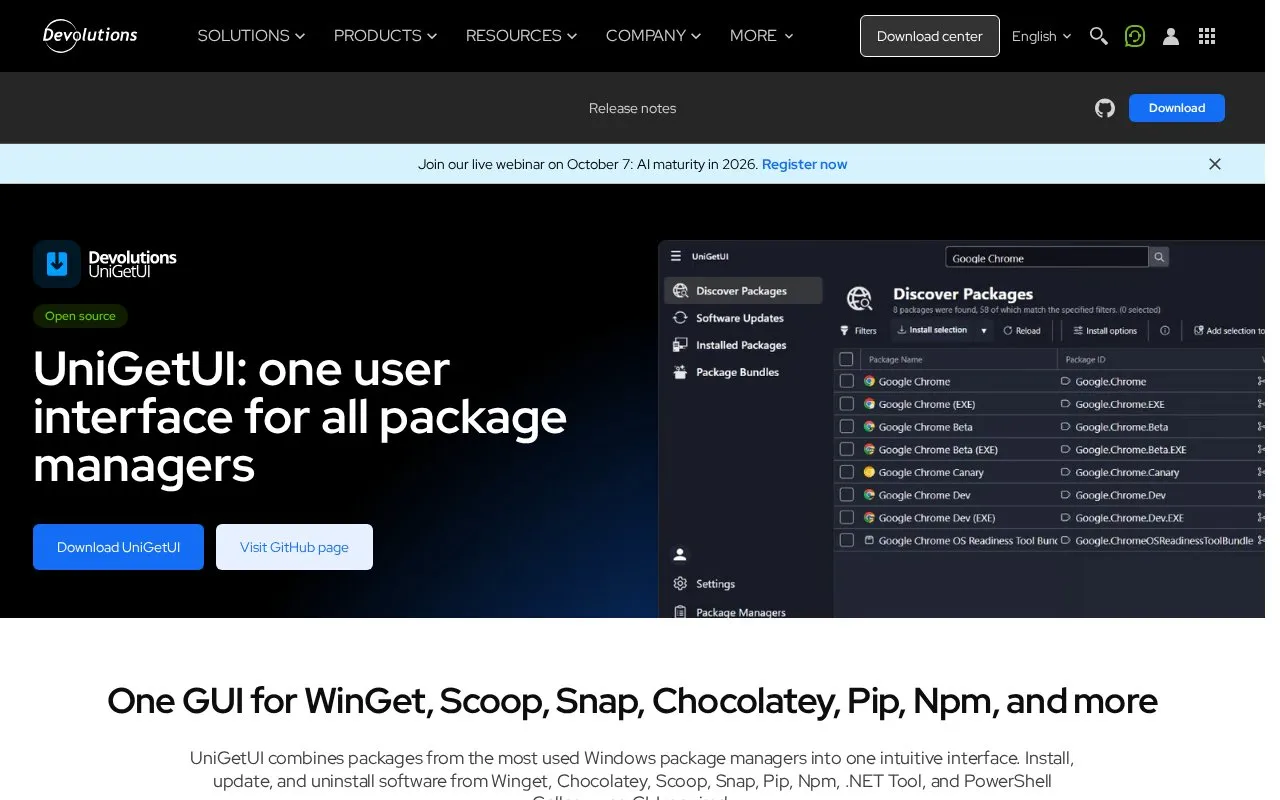Screen dimensions: 1280x800
Task: Click the Visit GitHub page button
Action: coord(294,547)
